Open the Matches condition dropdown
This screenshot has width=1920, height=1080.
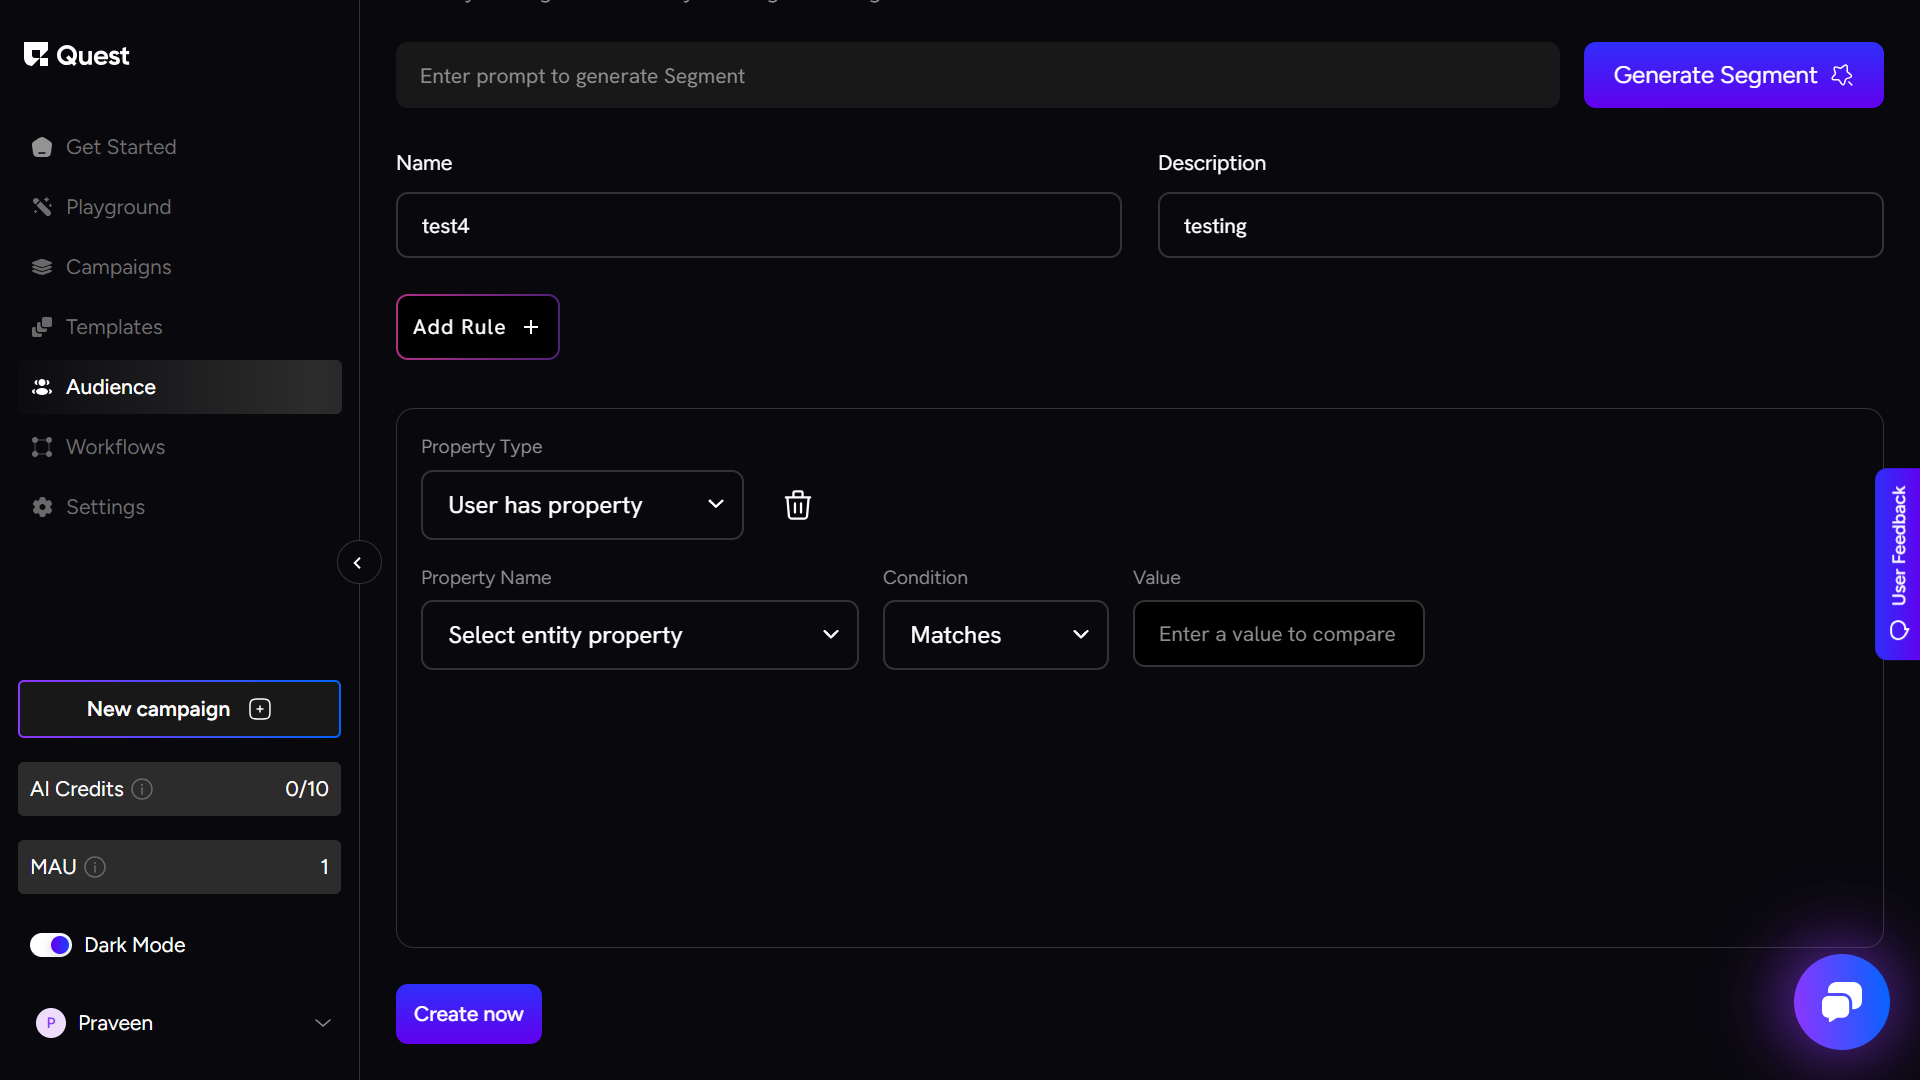pyautogui.click(x=995, y=635)
